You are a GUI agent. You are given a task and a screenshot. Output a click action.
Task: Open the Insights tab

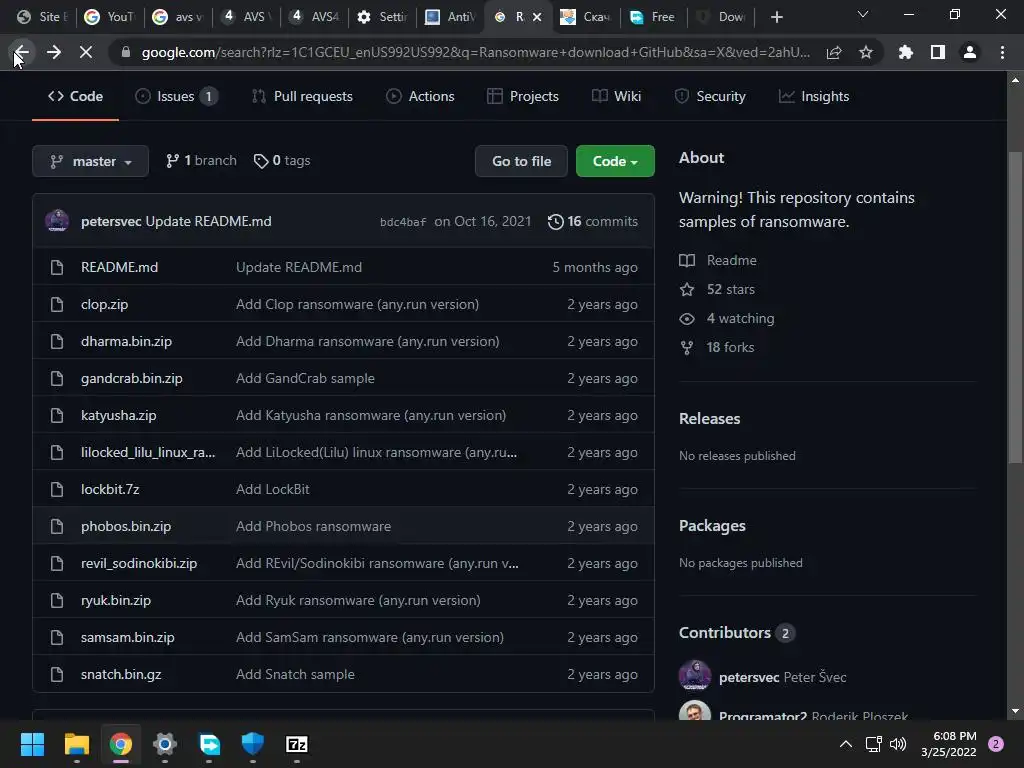(x=814, y=97)
